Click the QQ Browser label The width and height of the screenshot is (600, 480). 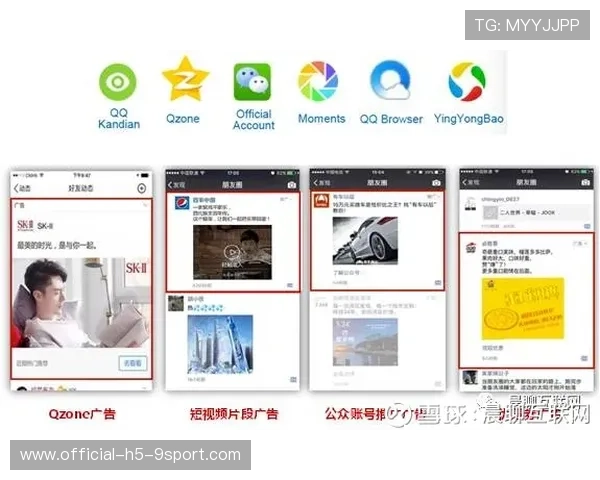click(x=391, y=119)
